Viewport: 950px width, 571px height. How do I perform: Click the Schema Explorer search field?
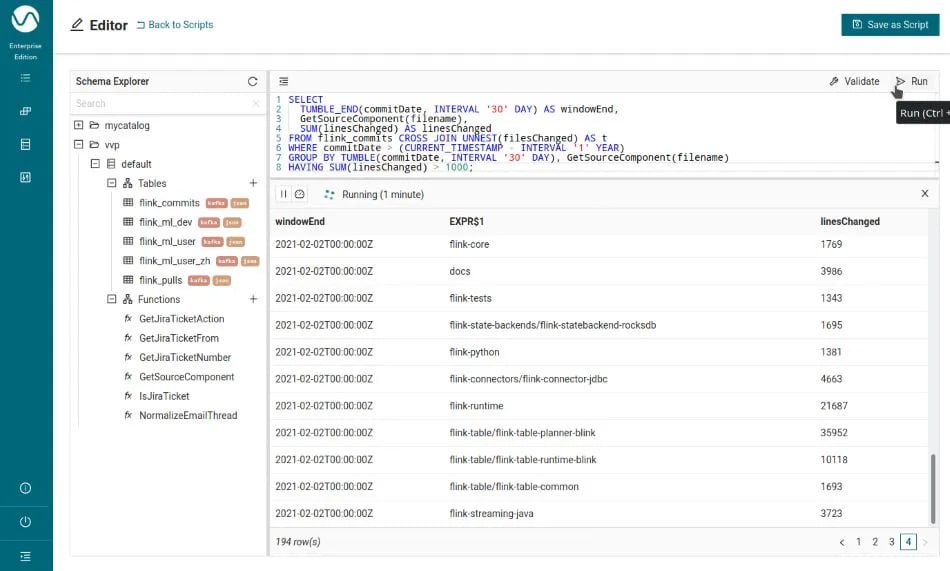160,103
